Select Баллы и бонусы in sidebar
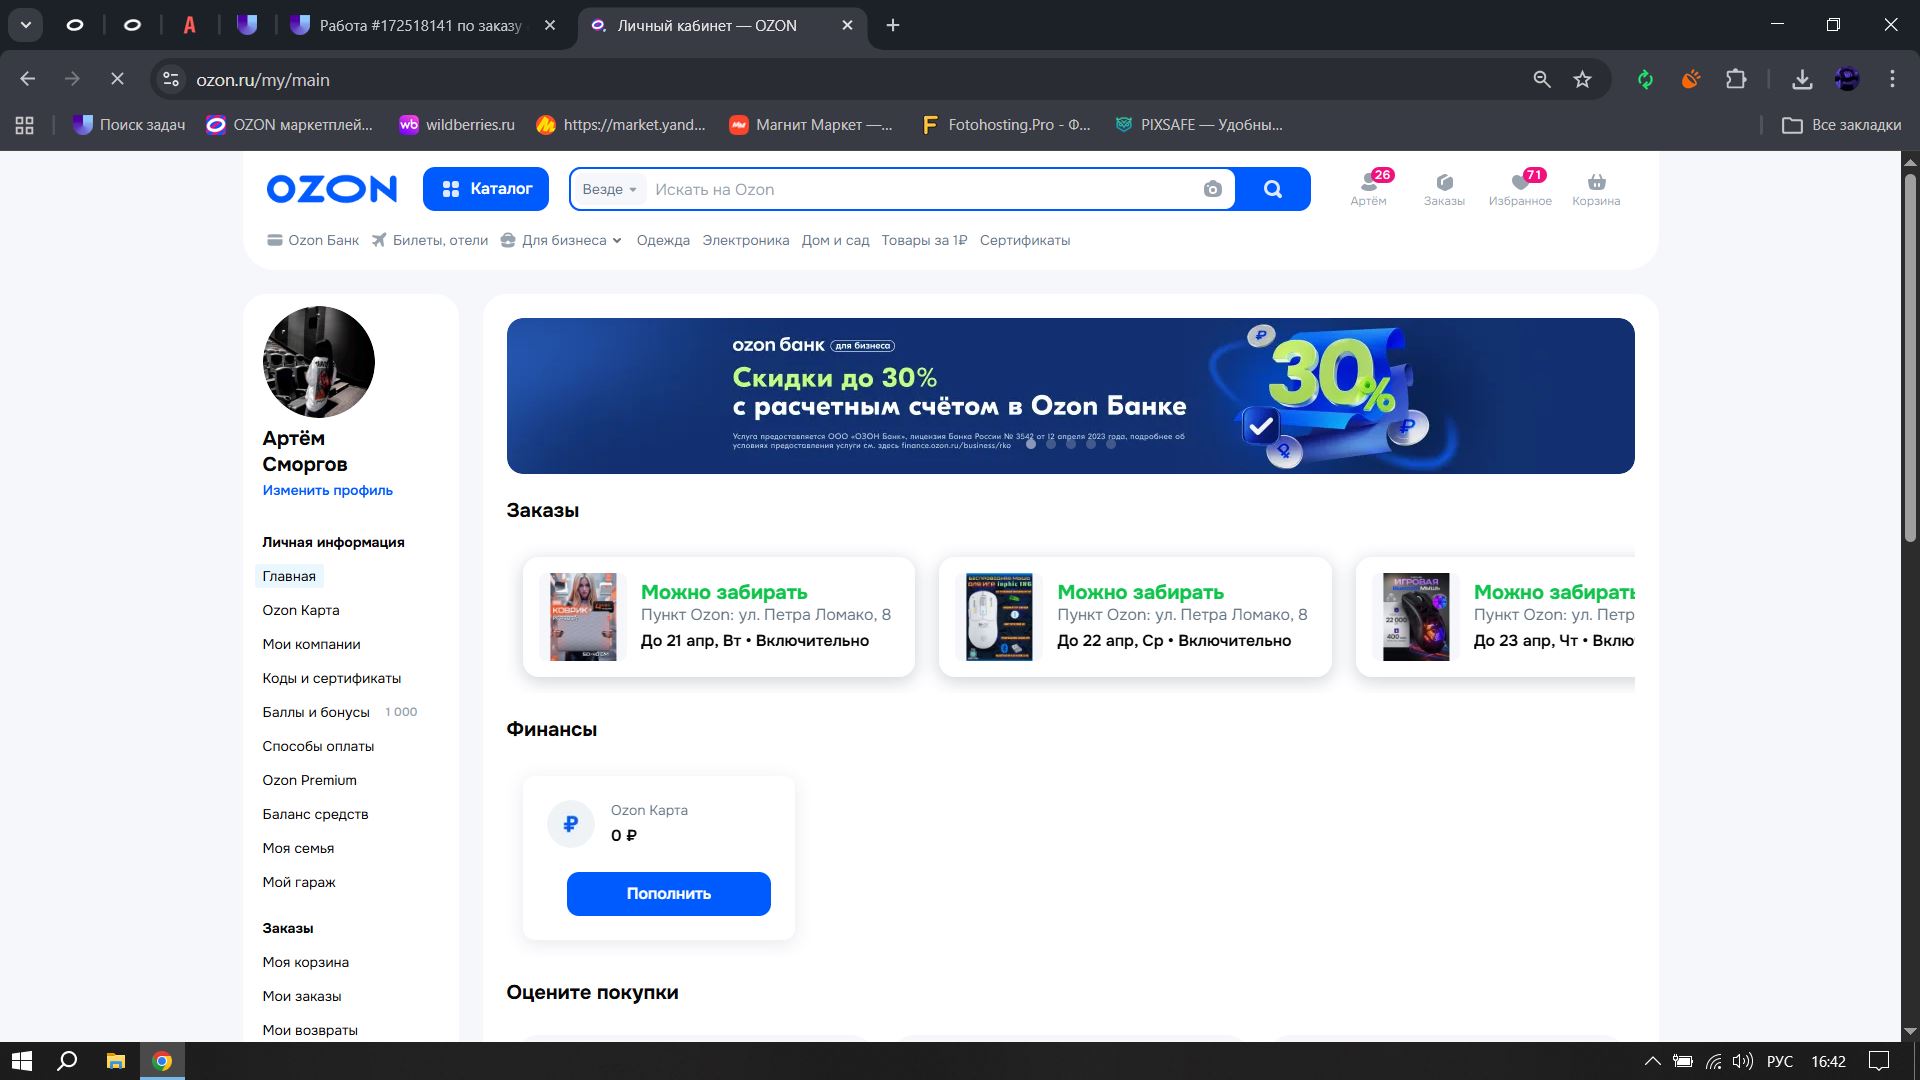The height and width of the screenshot is (1080, 1920). coord(316,712)
